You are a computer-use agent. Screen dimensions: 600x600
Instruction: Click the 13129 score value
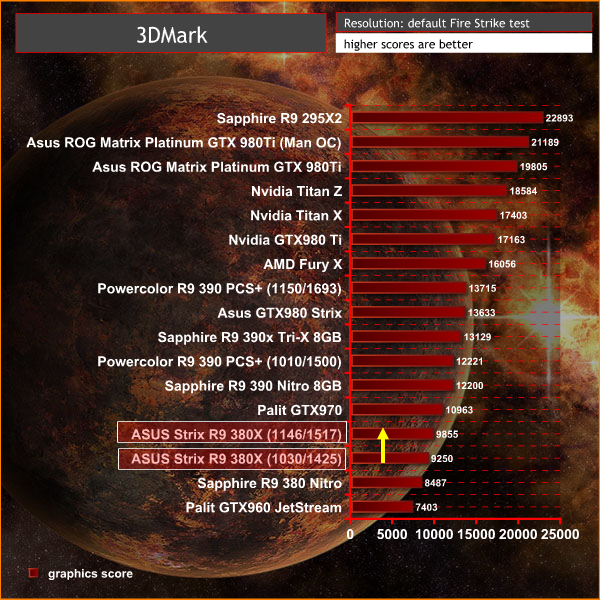tap(477, 337)
